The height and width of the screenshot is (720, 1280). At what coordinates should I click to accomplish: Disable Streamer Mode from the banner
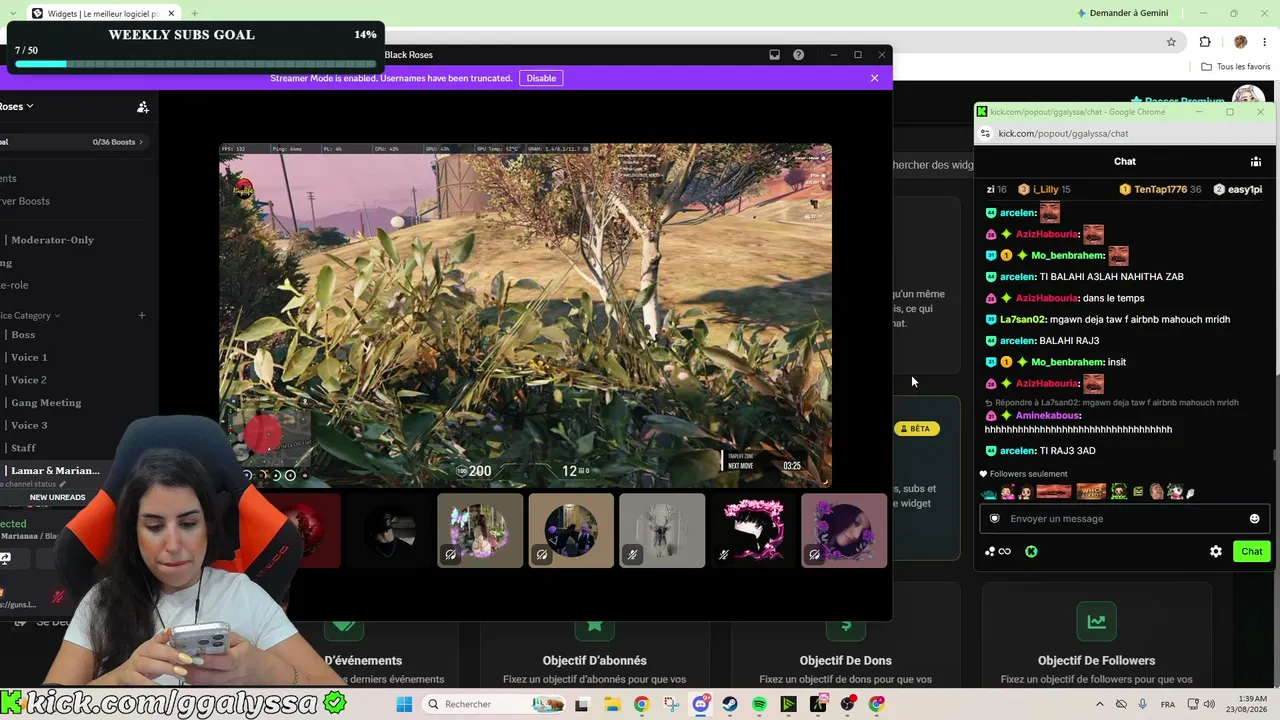[x=541, y=78]
